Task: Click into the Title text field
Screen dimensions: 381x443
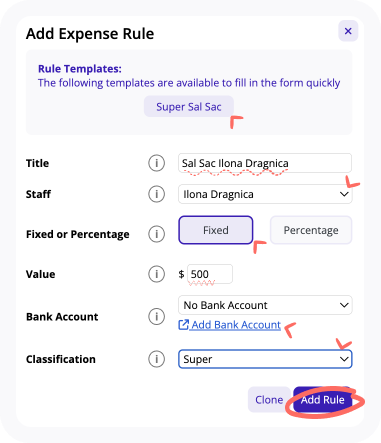Action: coord(265,163)
